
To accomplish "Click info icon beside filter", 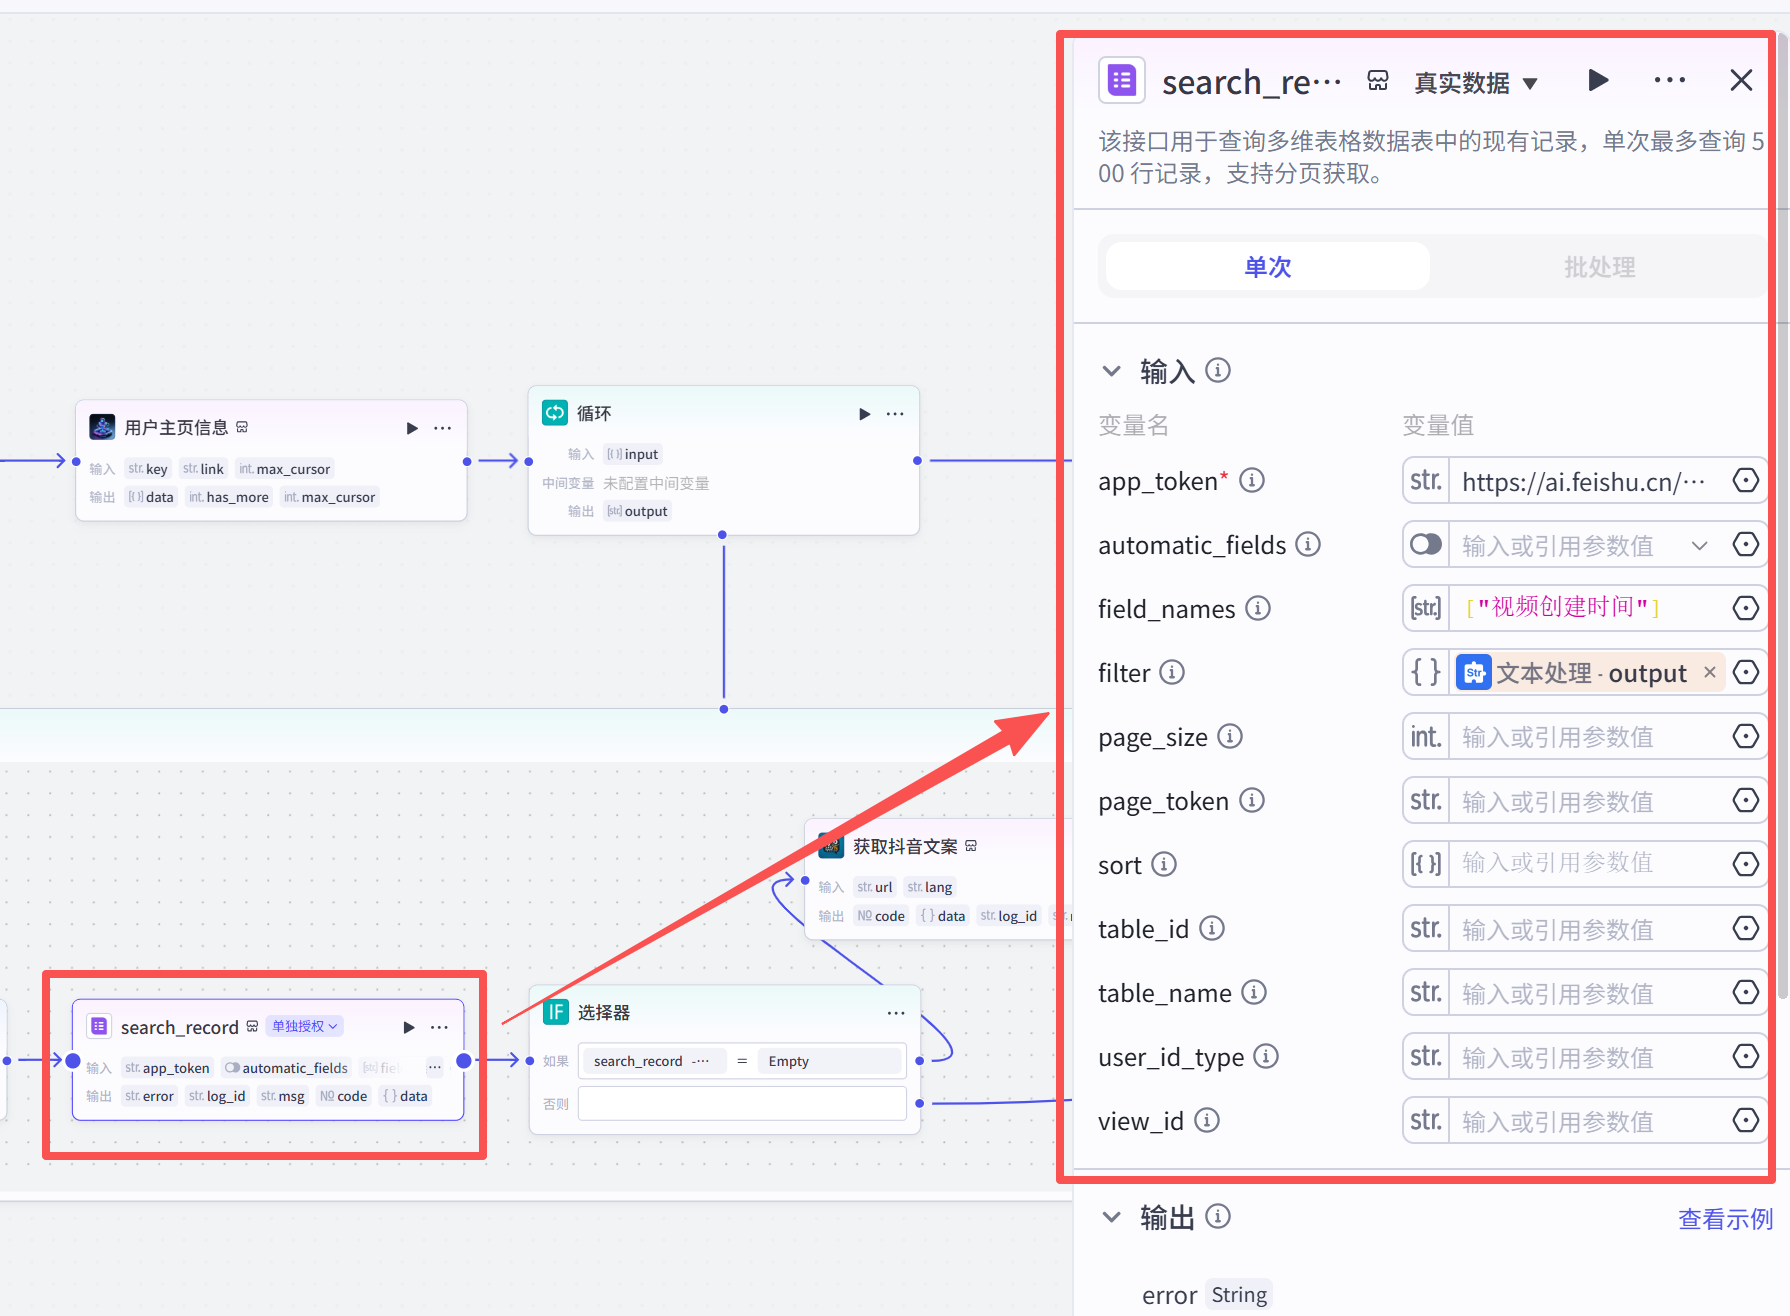I will pos(1172,672).
